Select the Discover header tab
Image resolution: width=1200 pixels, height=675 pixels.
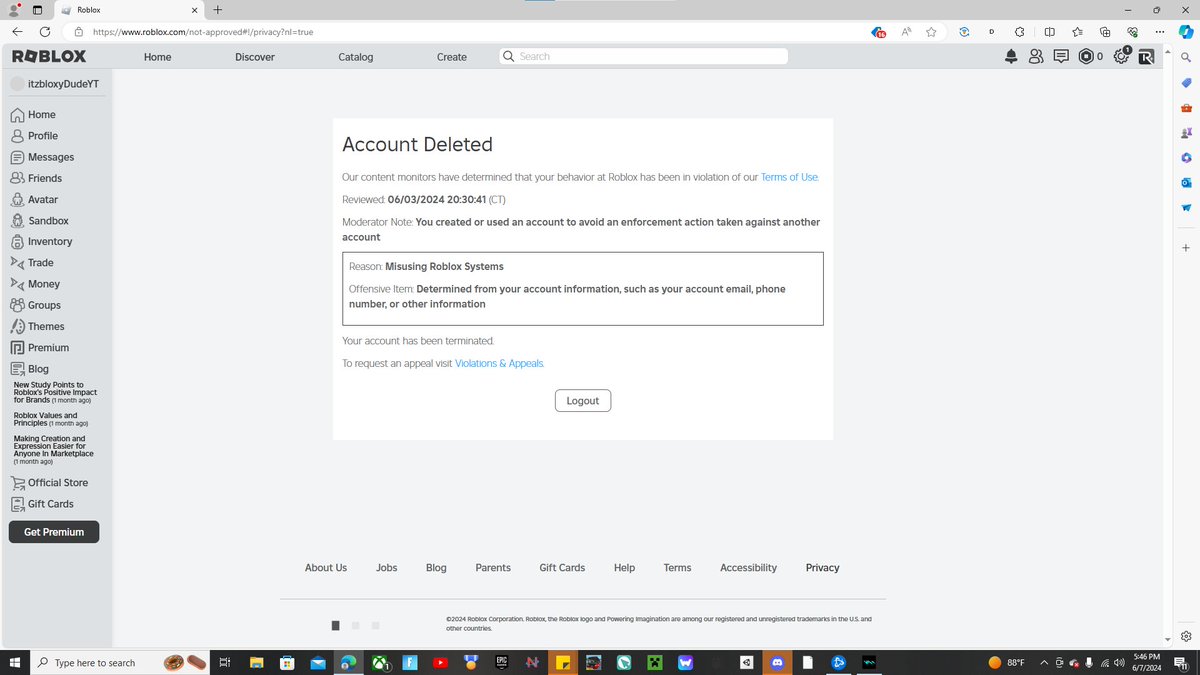[x=255, y=57]
